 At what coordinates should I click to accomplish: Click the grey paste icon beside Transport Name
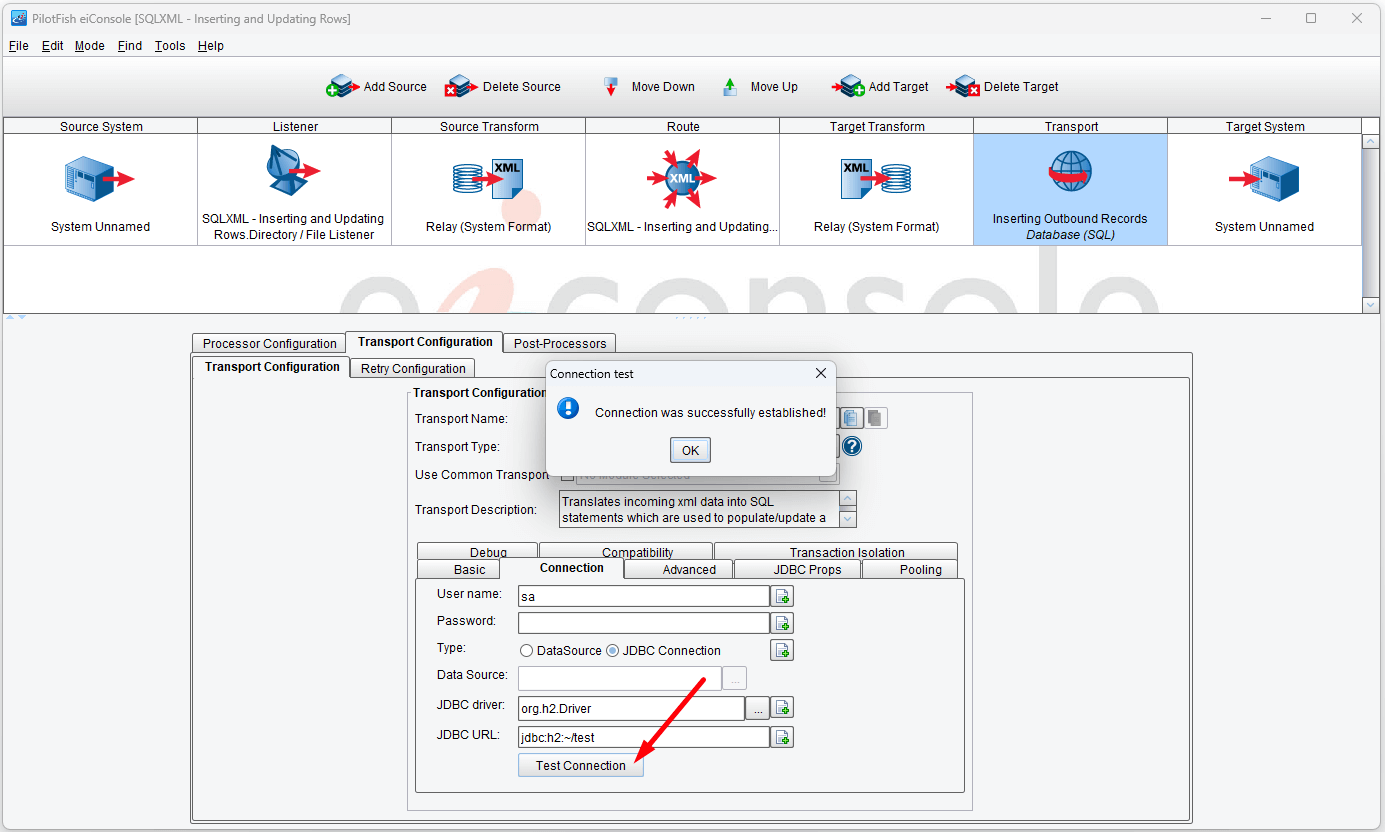[x=875, y=418]
